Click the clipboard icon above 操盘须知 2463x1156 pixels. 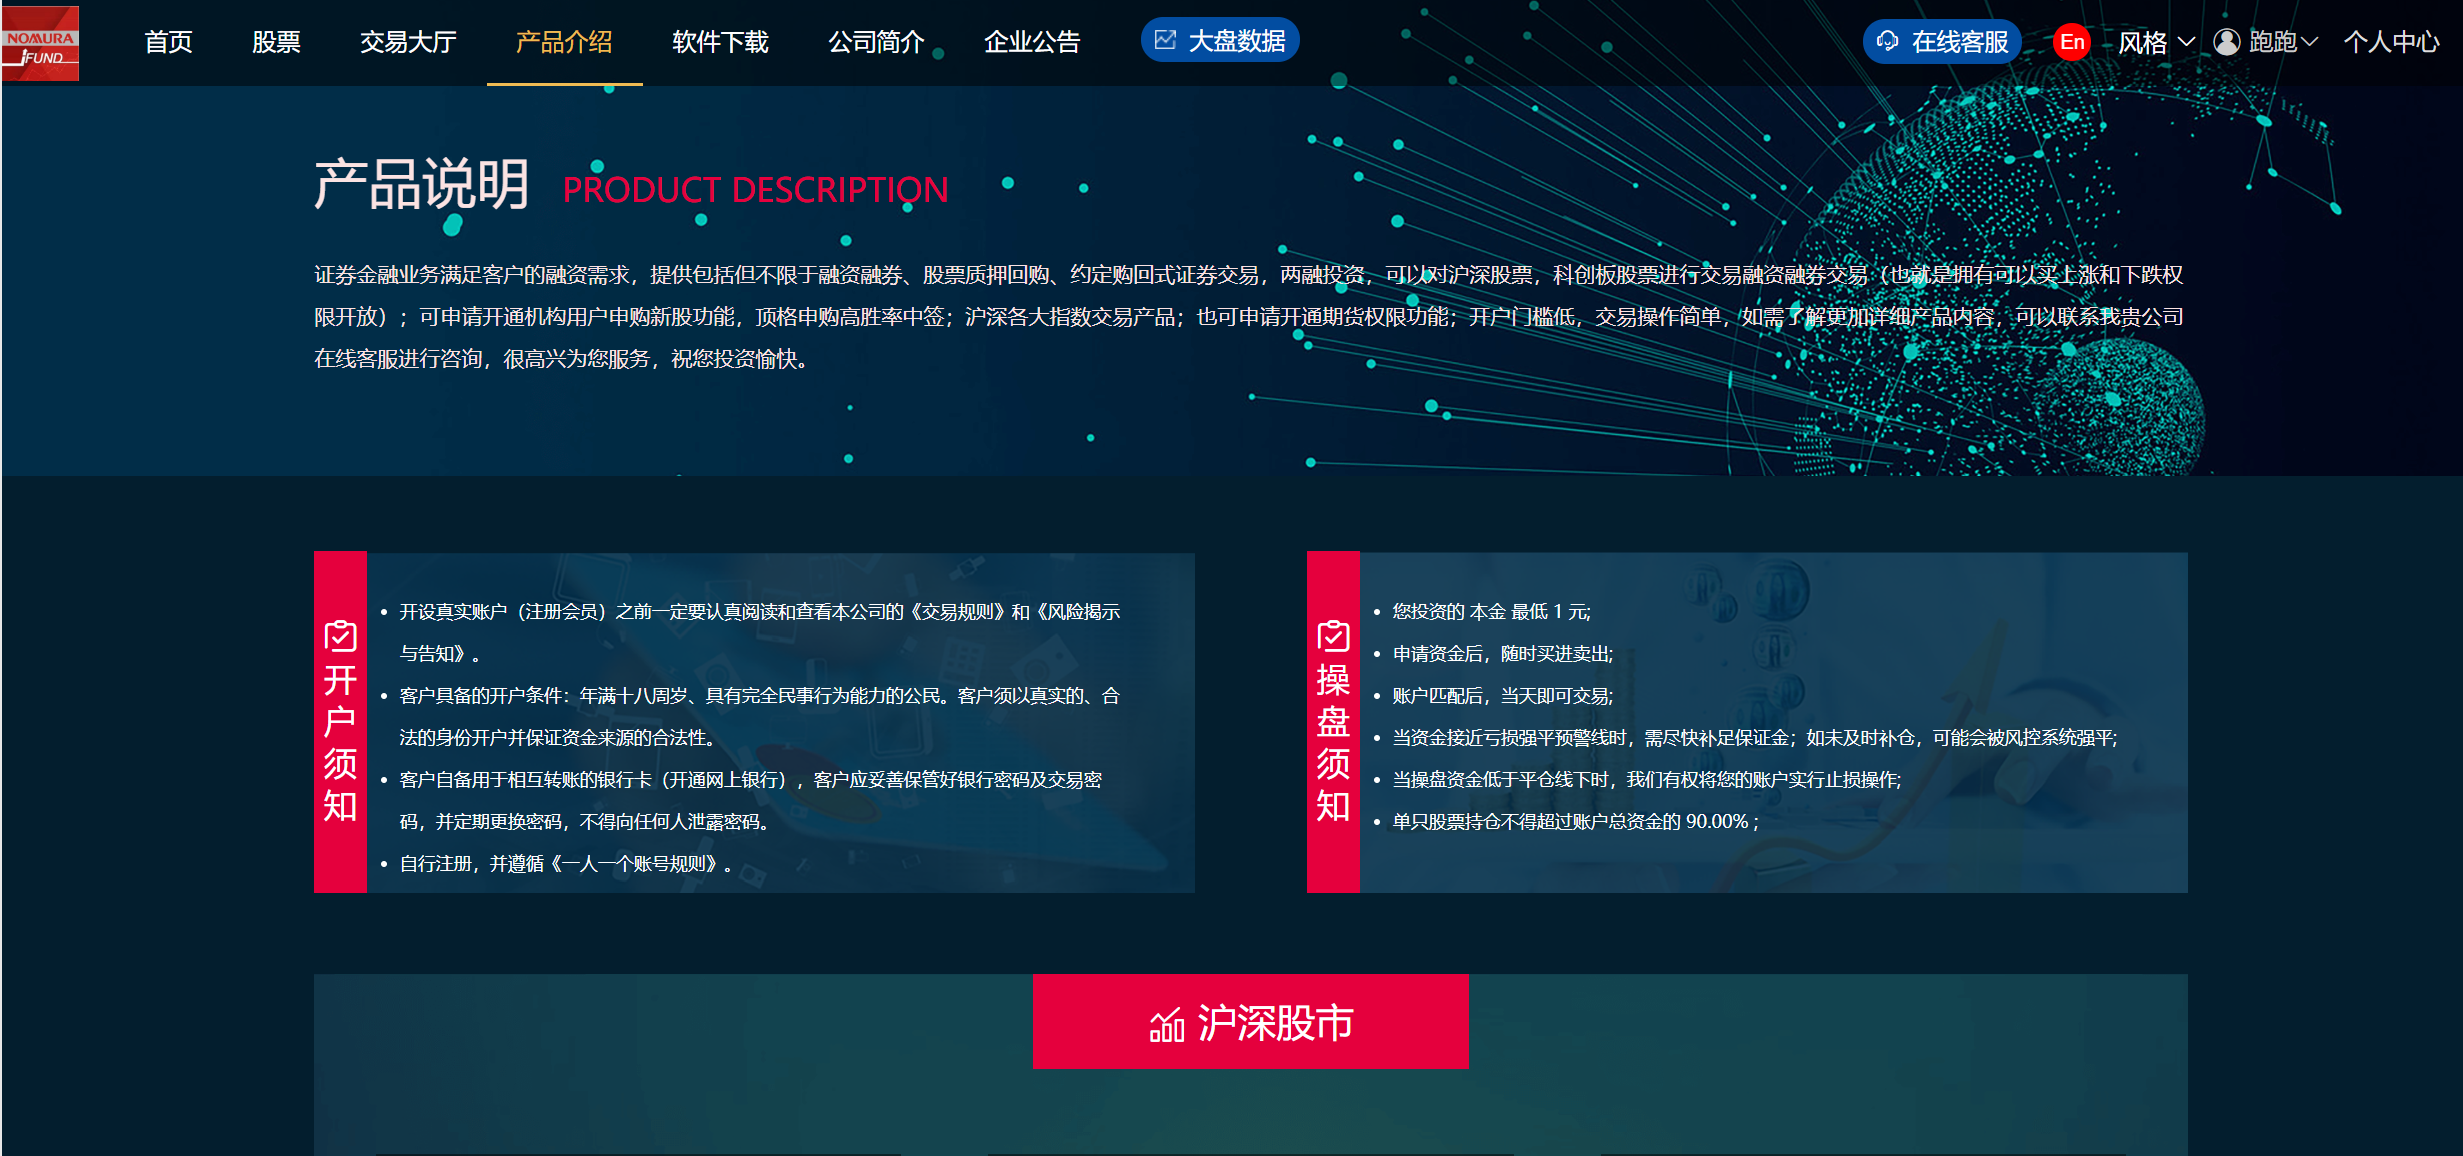(1333, 636)
